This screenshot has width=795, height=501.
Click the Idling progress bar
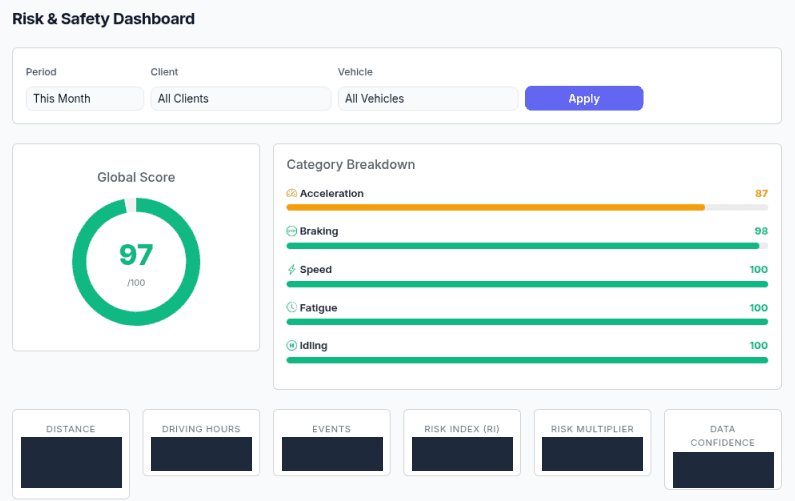point(527,360)
